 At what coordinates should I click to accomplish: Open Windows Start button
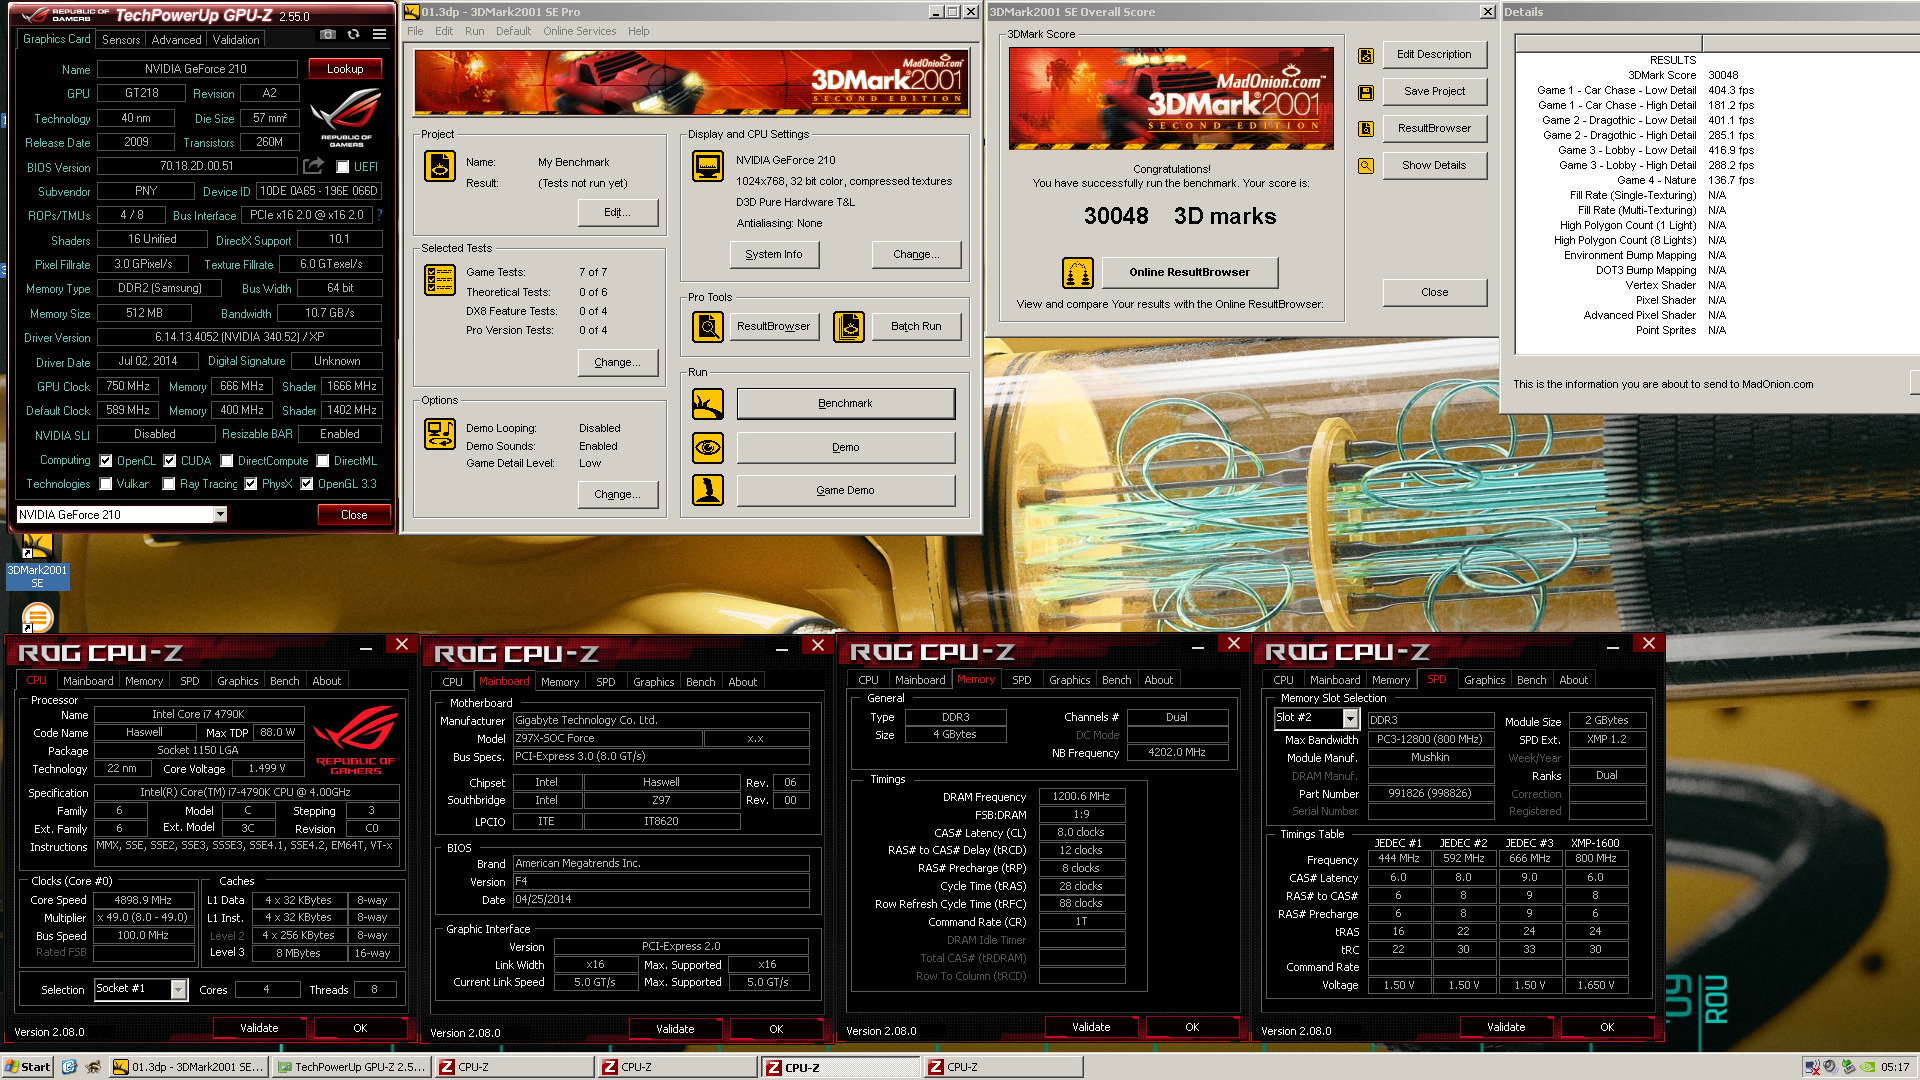point(28,1067)
